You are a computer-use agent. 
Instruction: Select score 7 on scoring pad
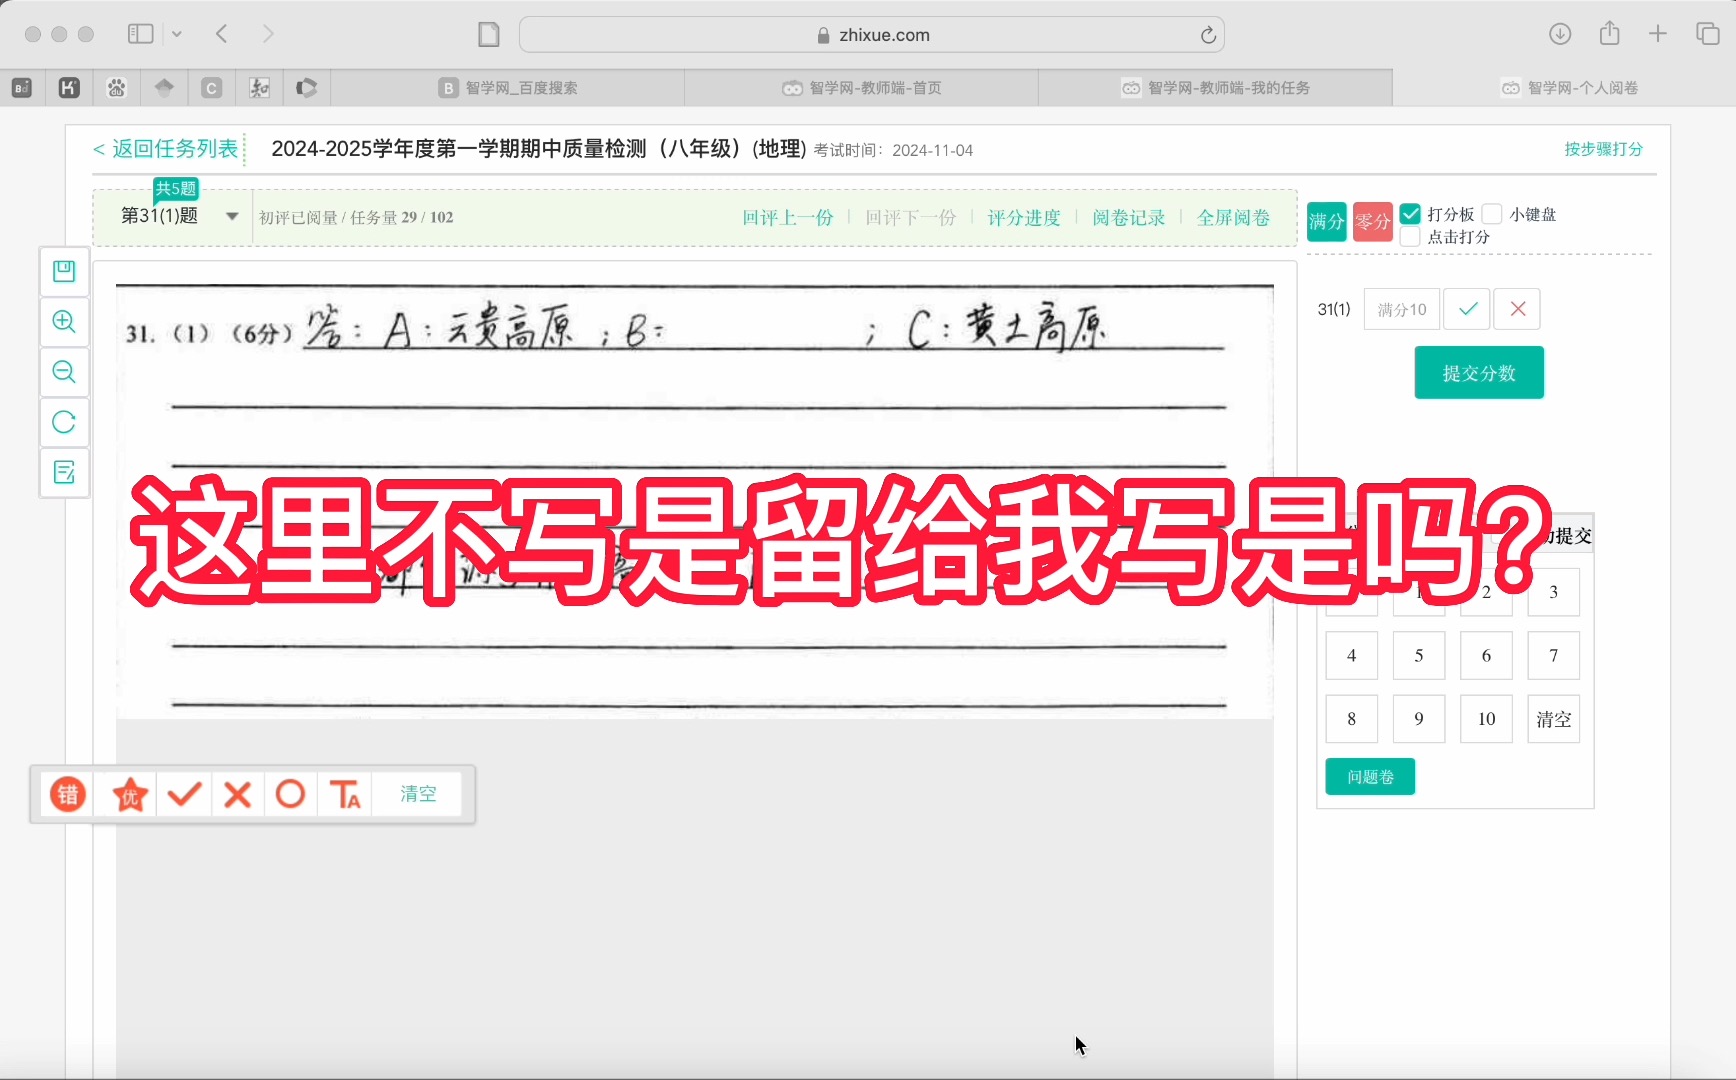1553,656
